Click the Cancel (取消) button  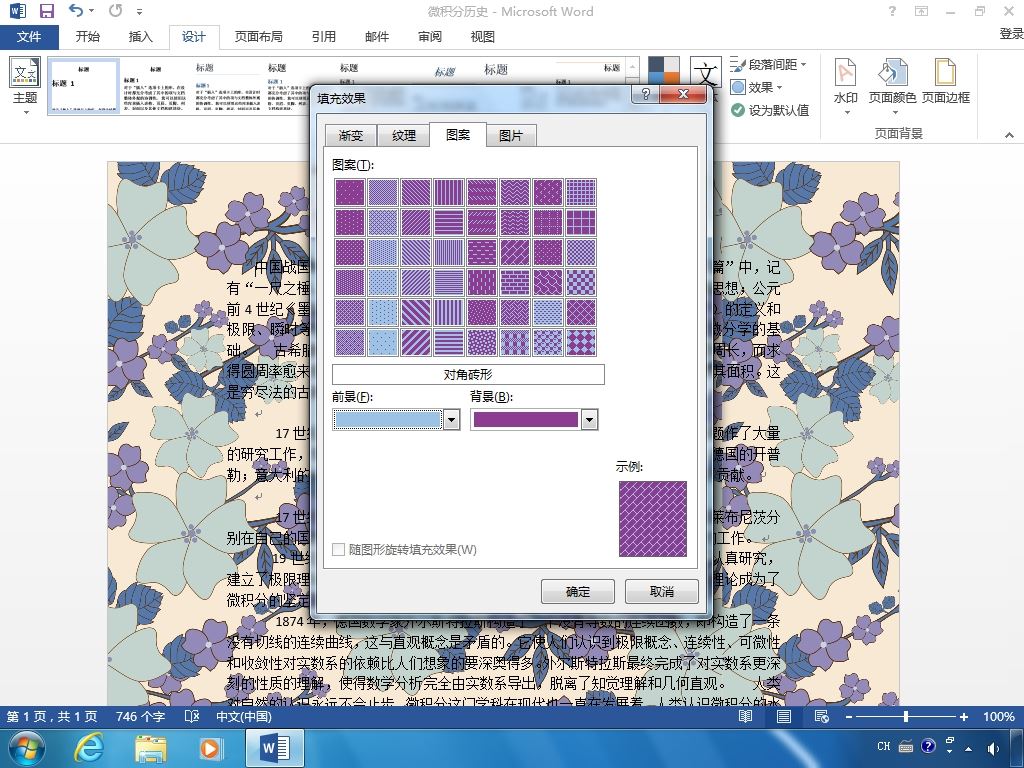click(x=662, y=592)
